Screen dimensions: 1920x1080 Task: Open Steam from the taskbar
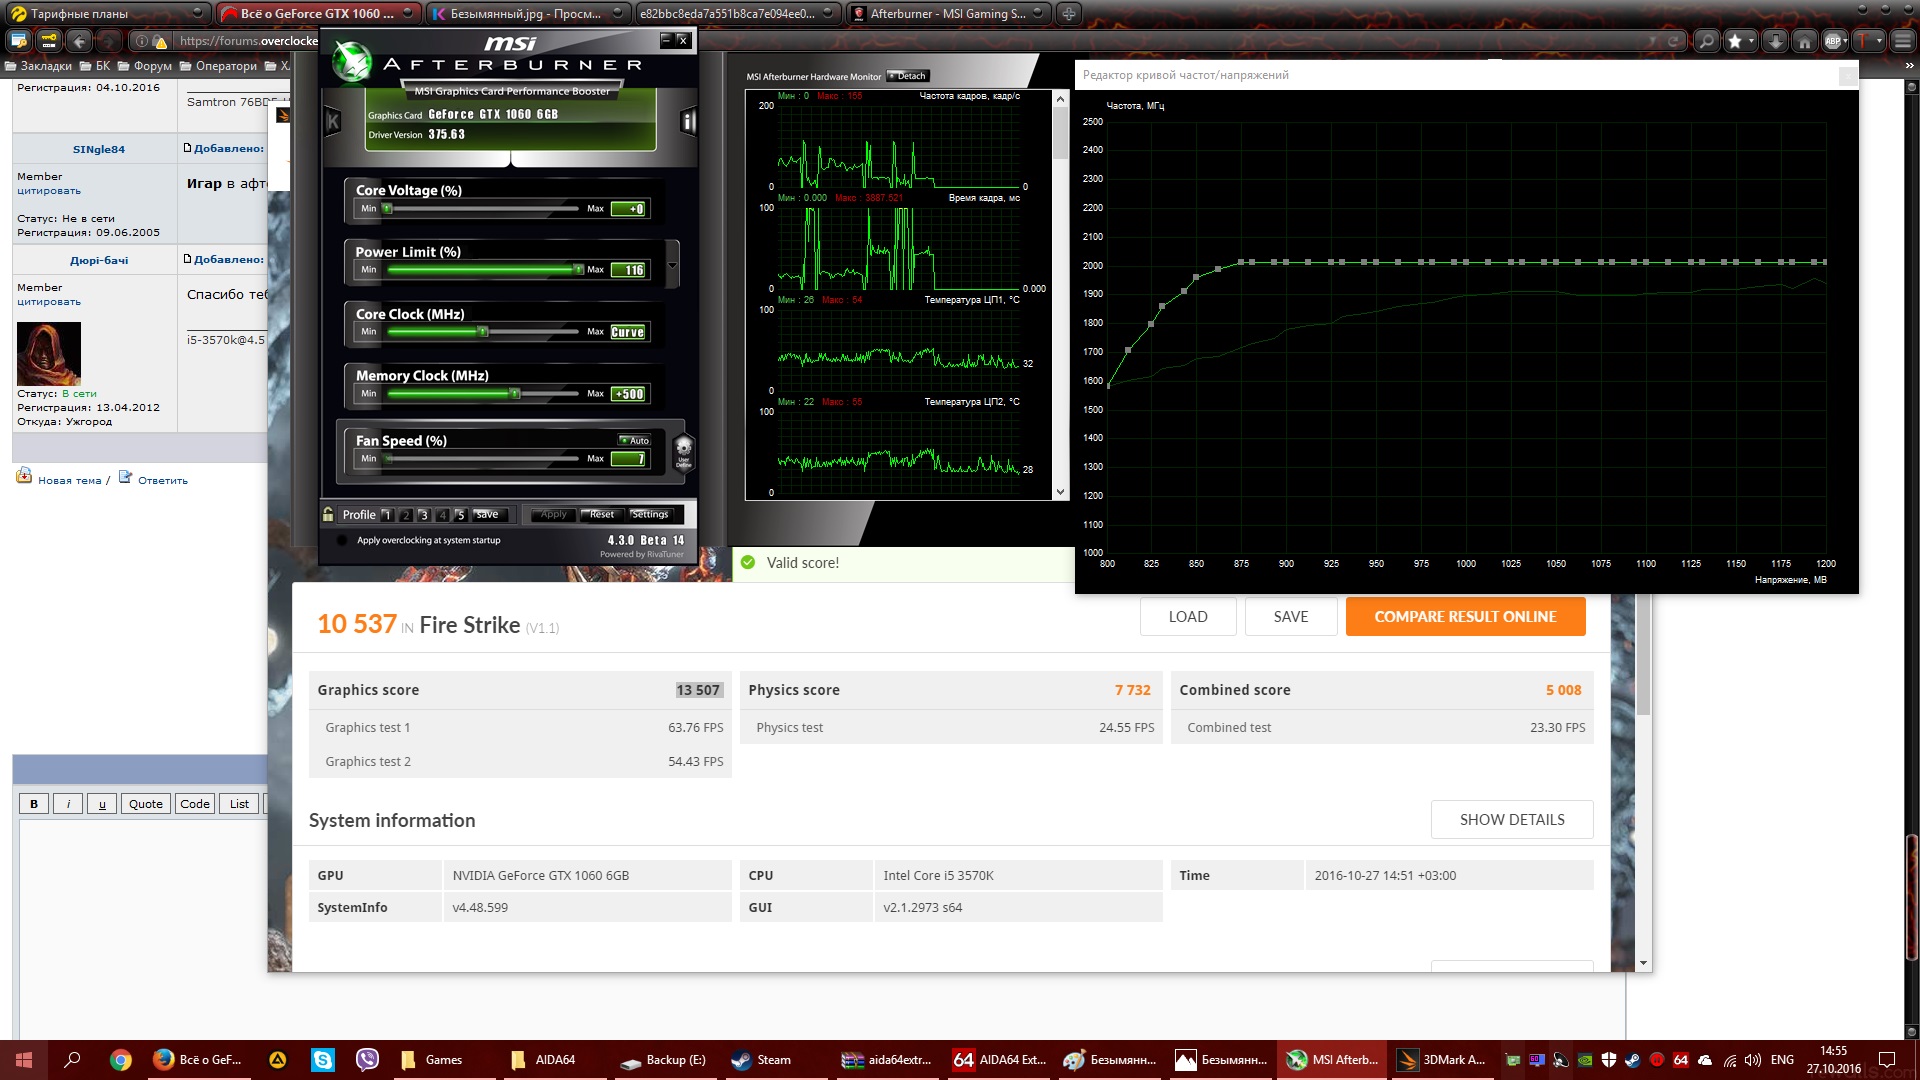762,1060
